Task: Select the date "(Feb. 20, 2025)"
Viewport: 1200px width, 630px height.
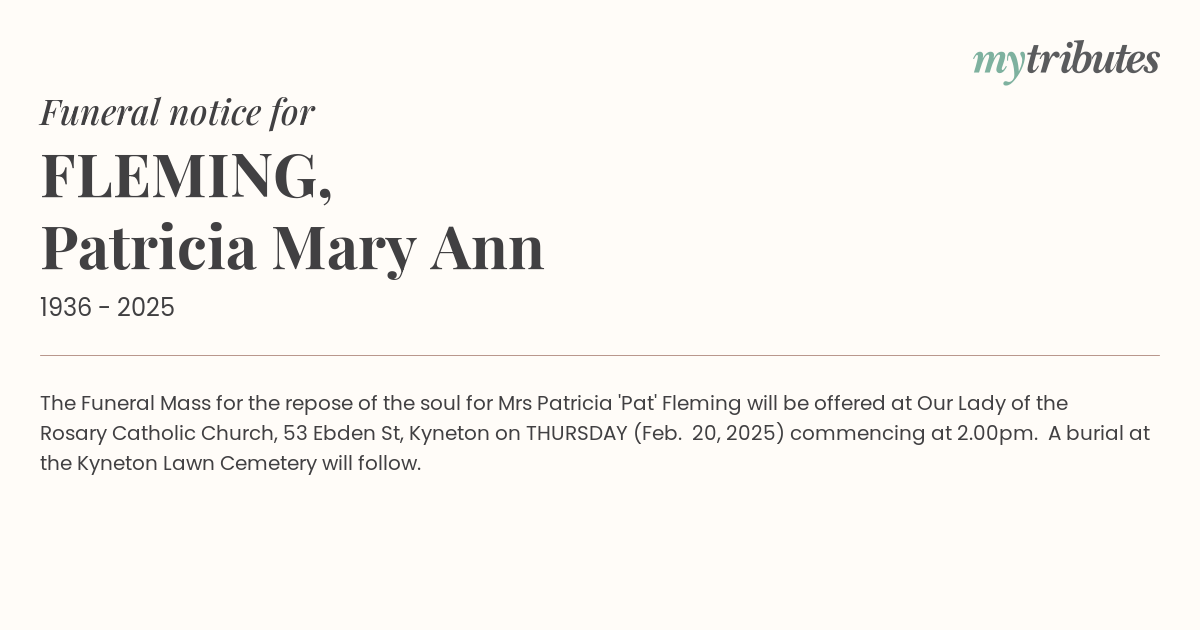Action: point(708,433)
